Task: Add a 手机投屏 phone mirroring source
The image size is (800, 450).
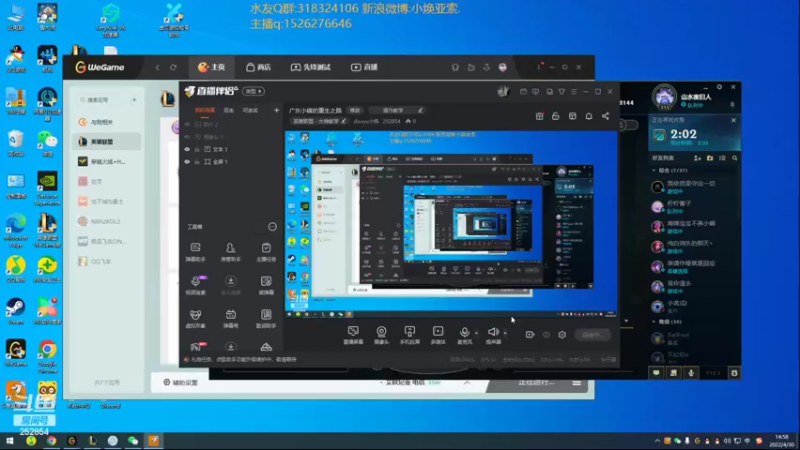Action: 410,335
